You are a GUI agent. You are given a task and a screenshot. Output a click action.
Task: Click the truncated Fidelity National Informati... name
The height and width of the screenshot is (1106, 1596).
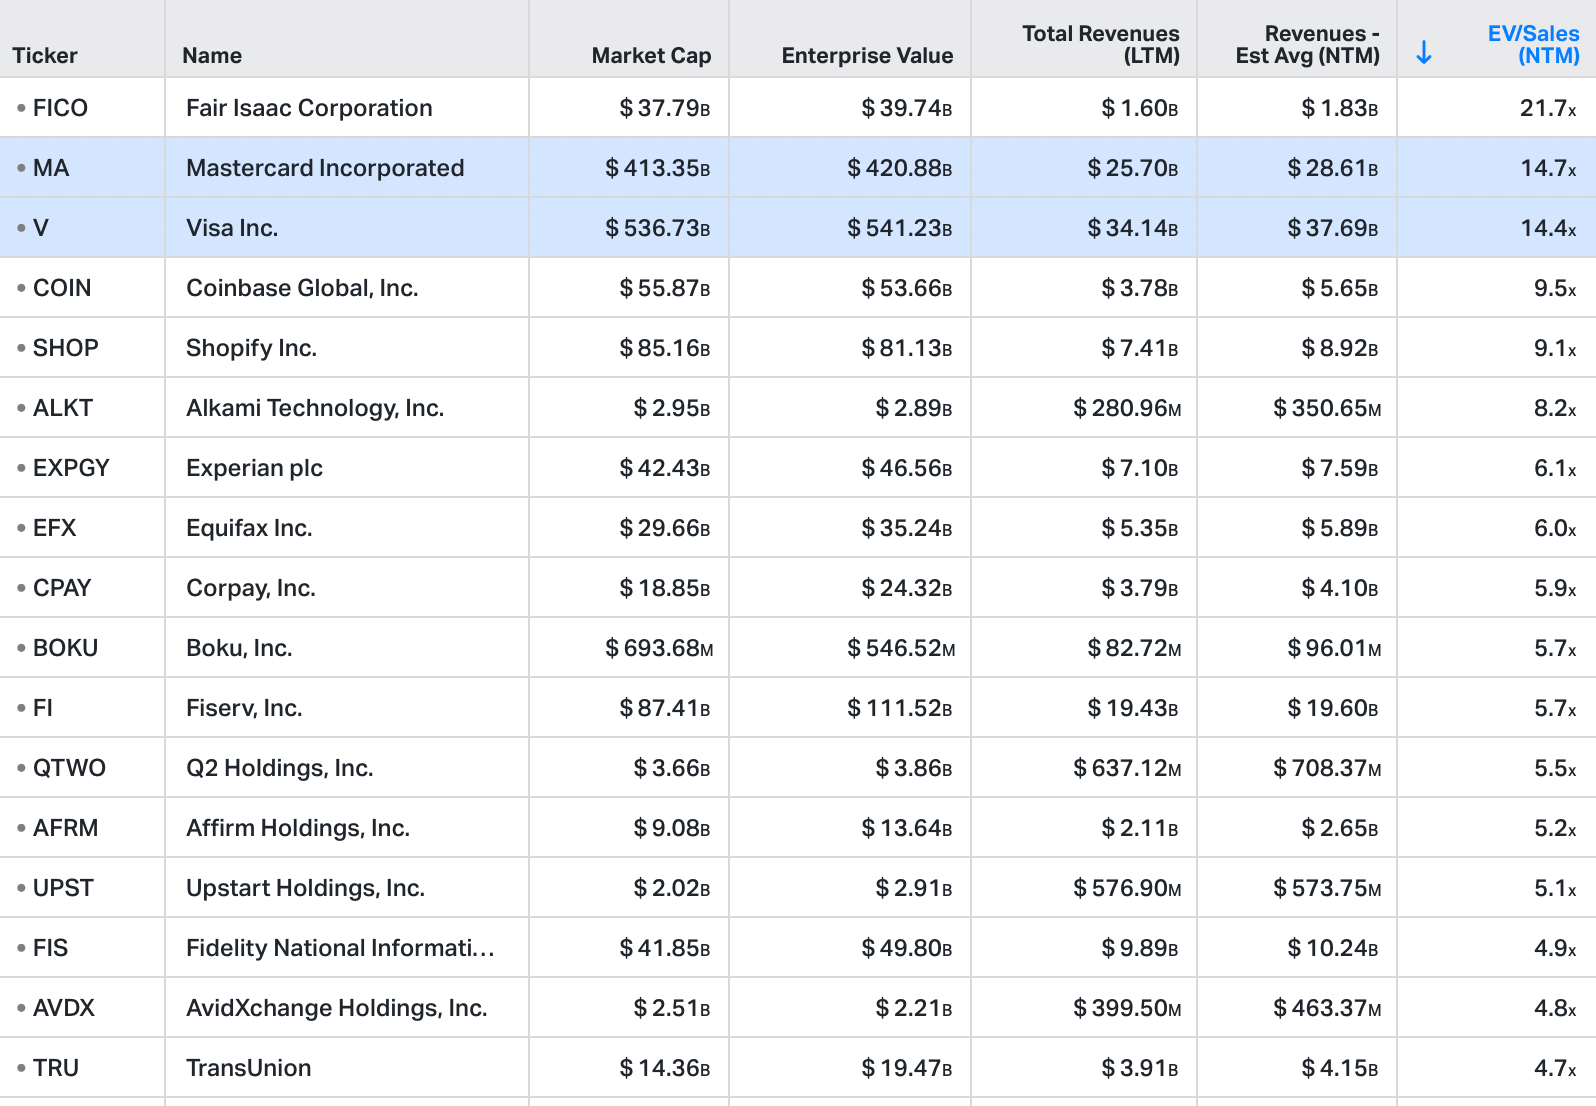(340, 948)
